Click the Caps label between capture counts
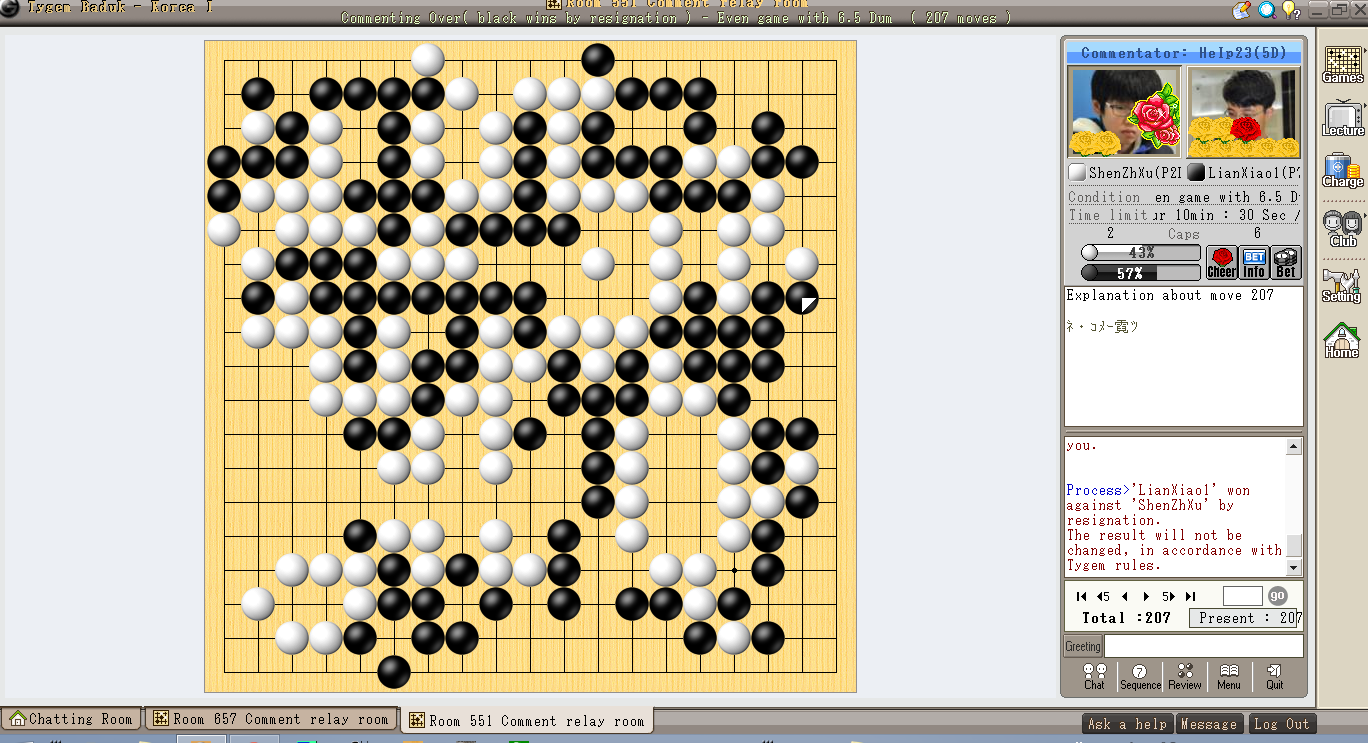The width and height of the screenshot is (1368, 743). (1184, 234)
